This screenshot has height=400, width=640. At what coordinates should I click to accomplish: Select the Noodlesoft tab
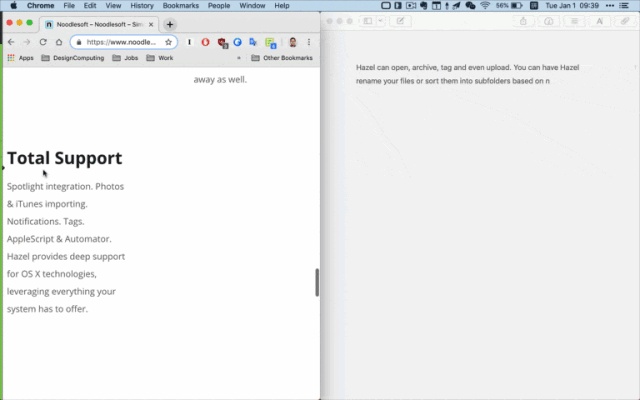coord(99,24)
